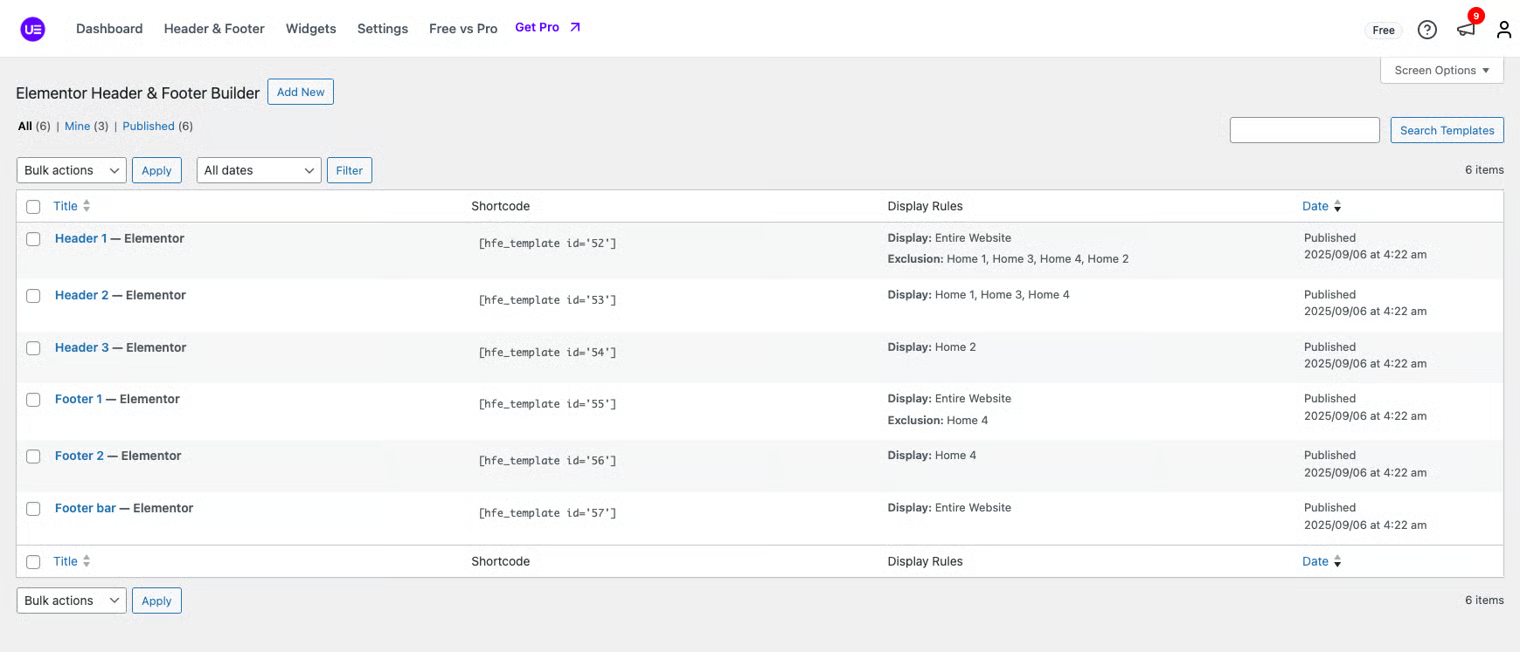This screenshot has height=652, width=1520.
Task: Open the Header & Footer menu item
Action: point(214,29)
